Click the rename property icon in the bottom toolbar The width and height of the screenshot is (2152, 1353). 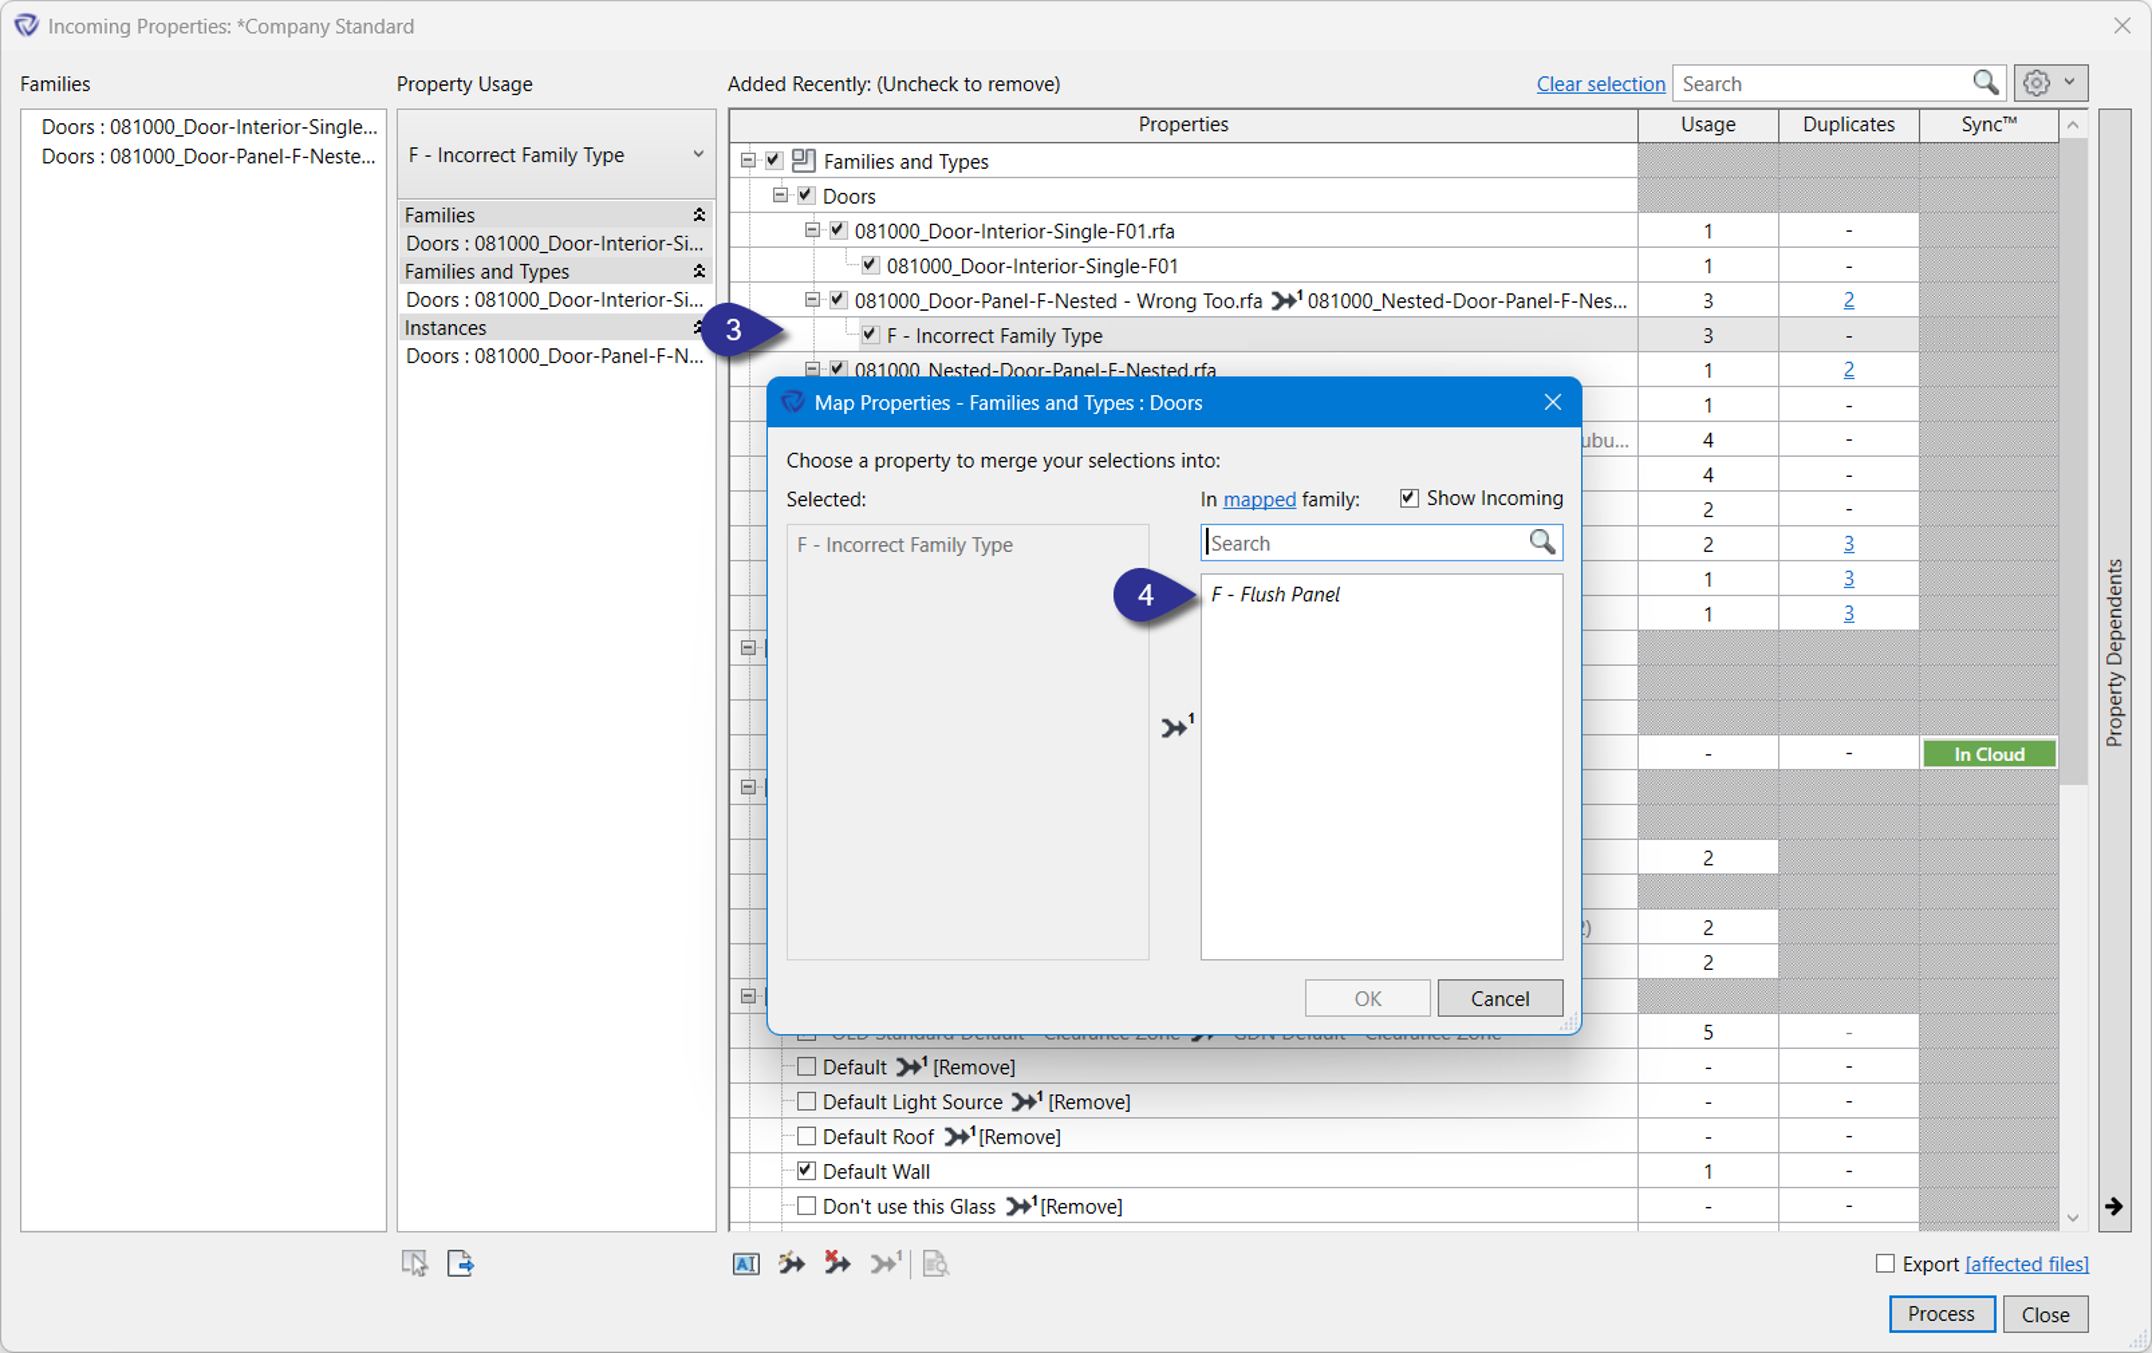746,1263
